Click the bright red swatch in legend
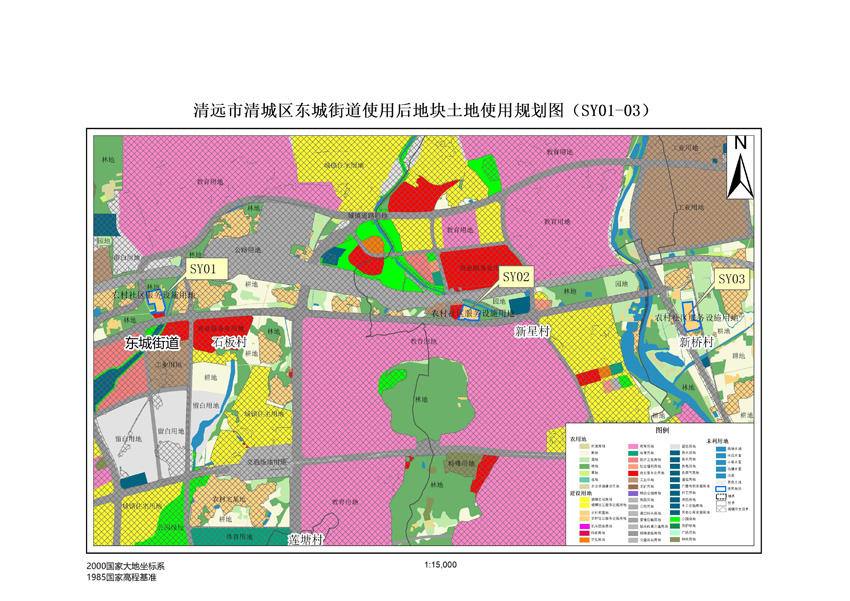Viewport: 850px width, 601px height. coord(633,473)
